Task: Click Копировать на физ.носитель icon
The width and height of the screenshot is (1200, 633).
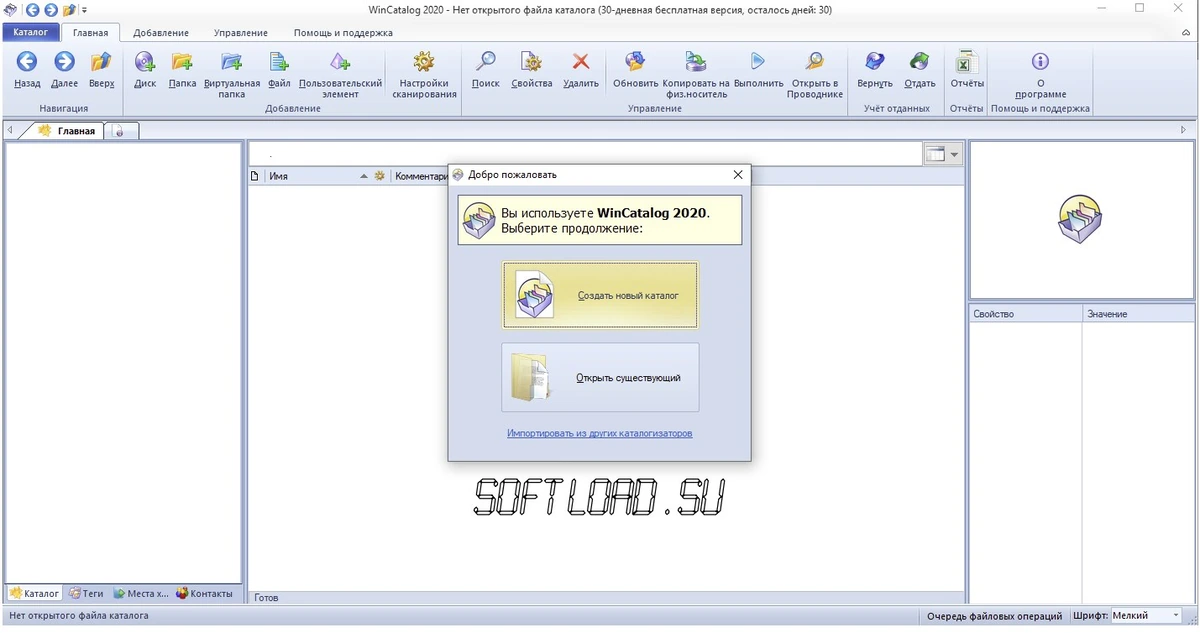Action: [x=696, y=75]
